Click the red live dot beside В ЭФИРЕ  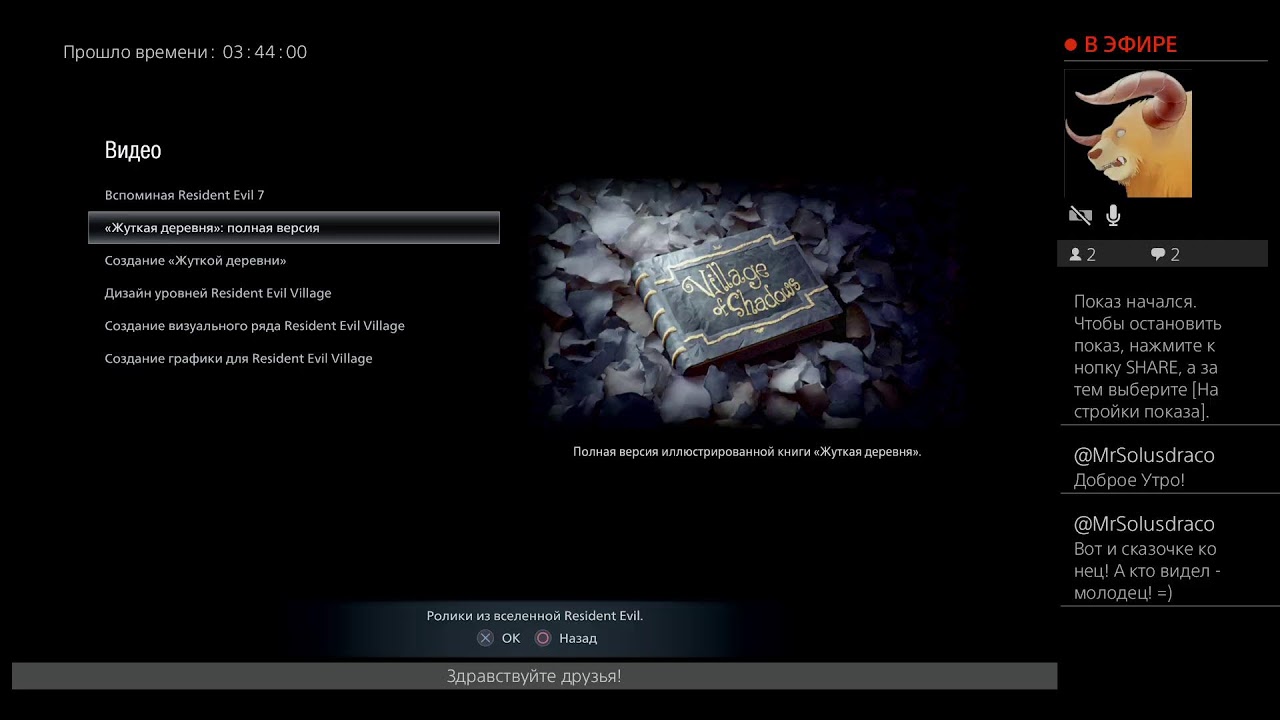[1070, 45]
